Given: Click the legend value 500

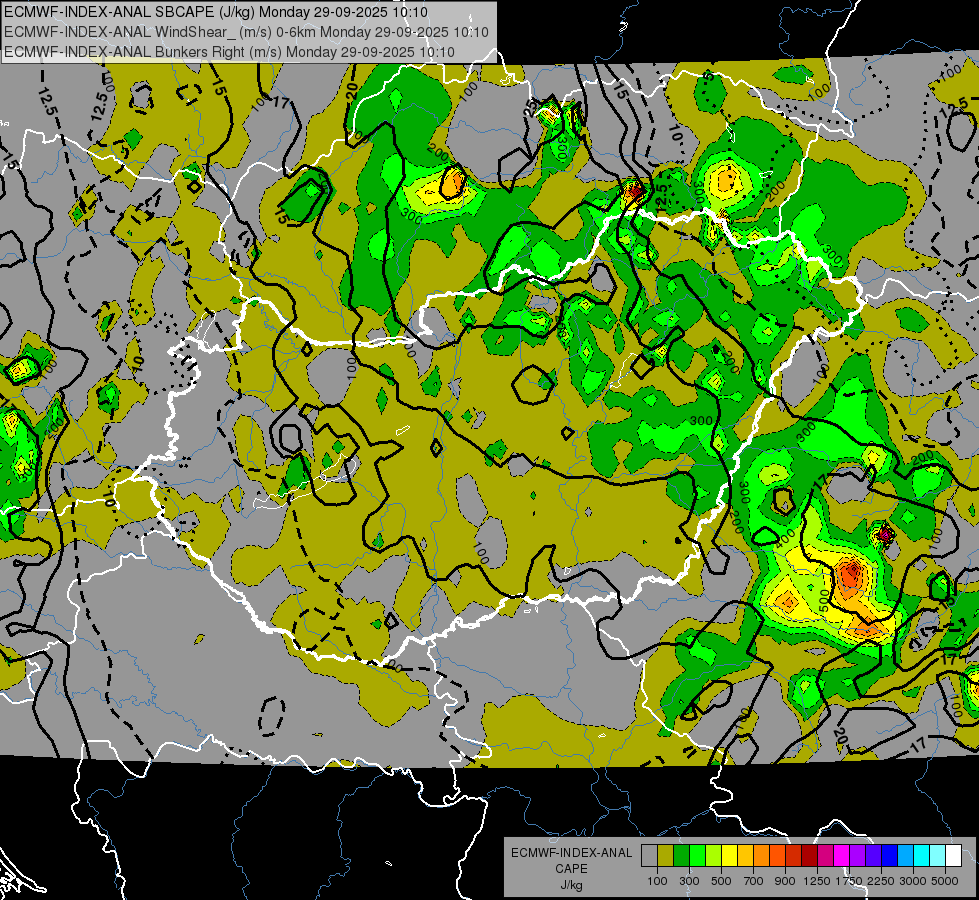Looking at the screenshot, I should pos(721,881).
